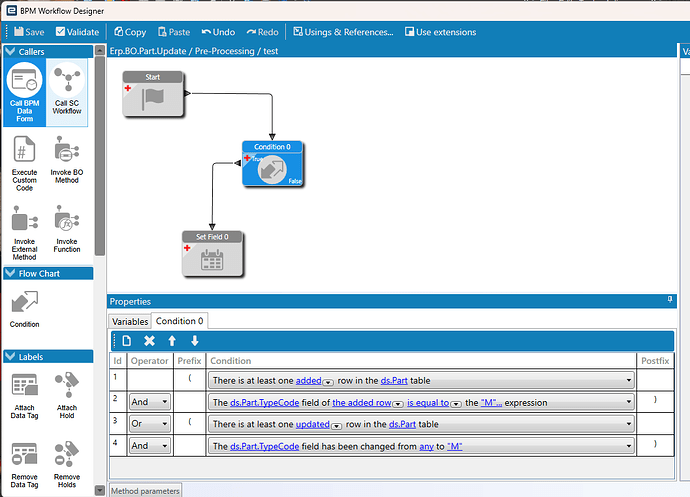
Task: Click Redo in the toolbar
Action: tap(263, 32)
